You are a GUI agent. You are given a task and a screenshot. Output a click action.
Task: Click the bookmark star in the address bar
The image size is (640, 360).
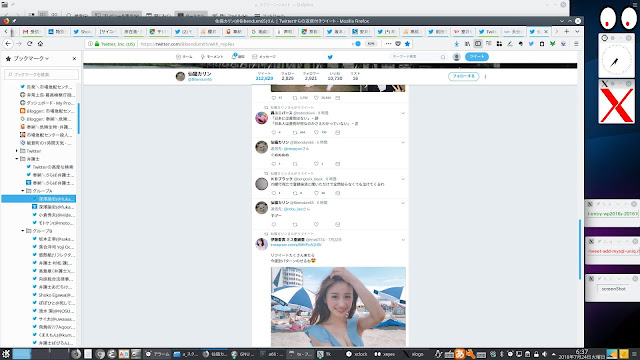click(407, 44)
